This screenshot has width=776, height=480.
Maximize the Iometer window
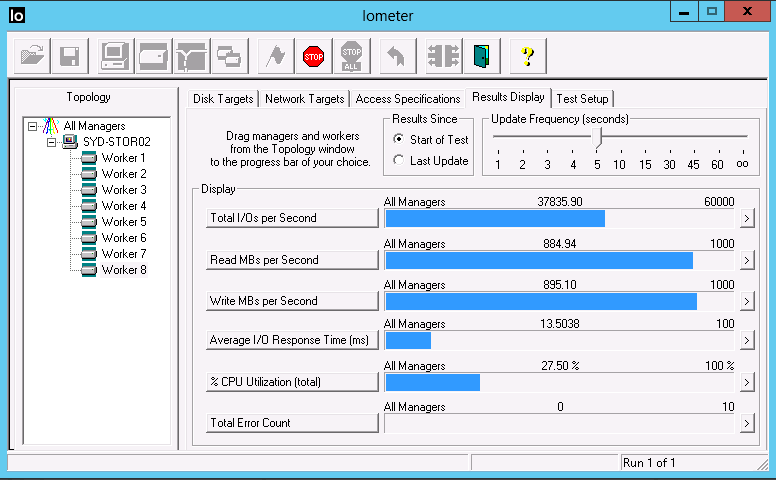(712, 11)
